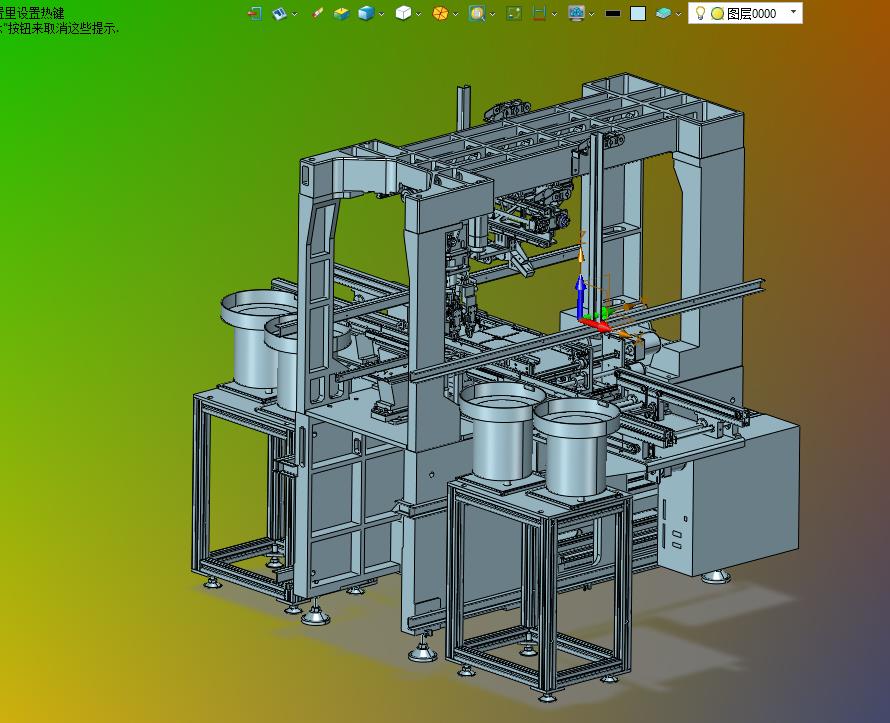Select the white cube display icon

403,13
